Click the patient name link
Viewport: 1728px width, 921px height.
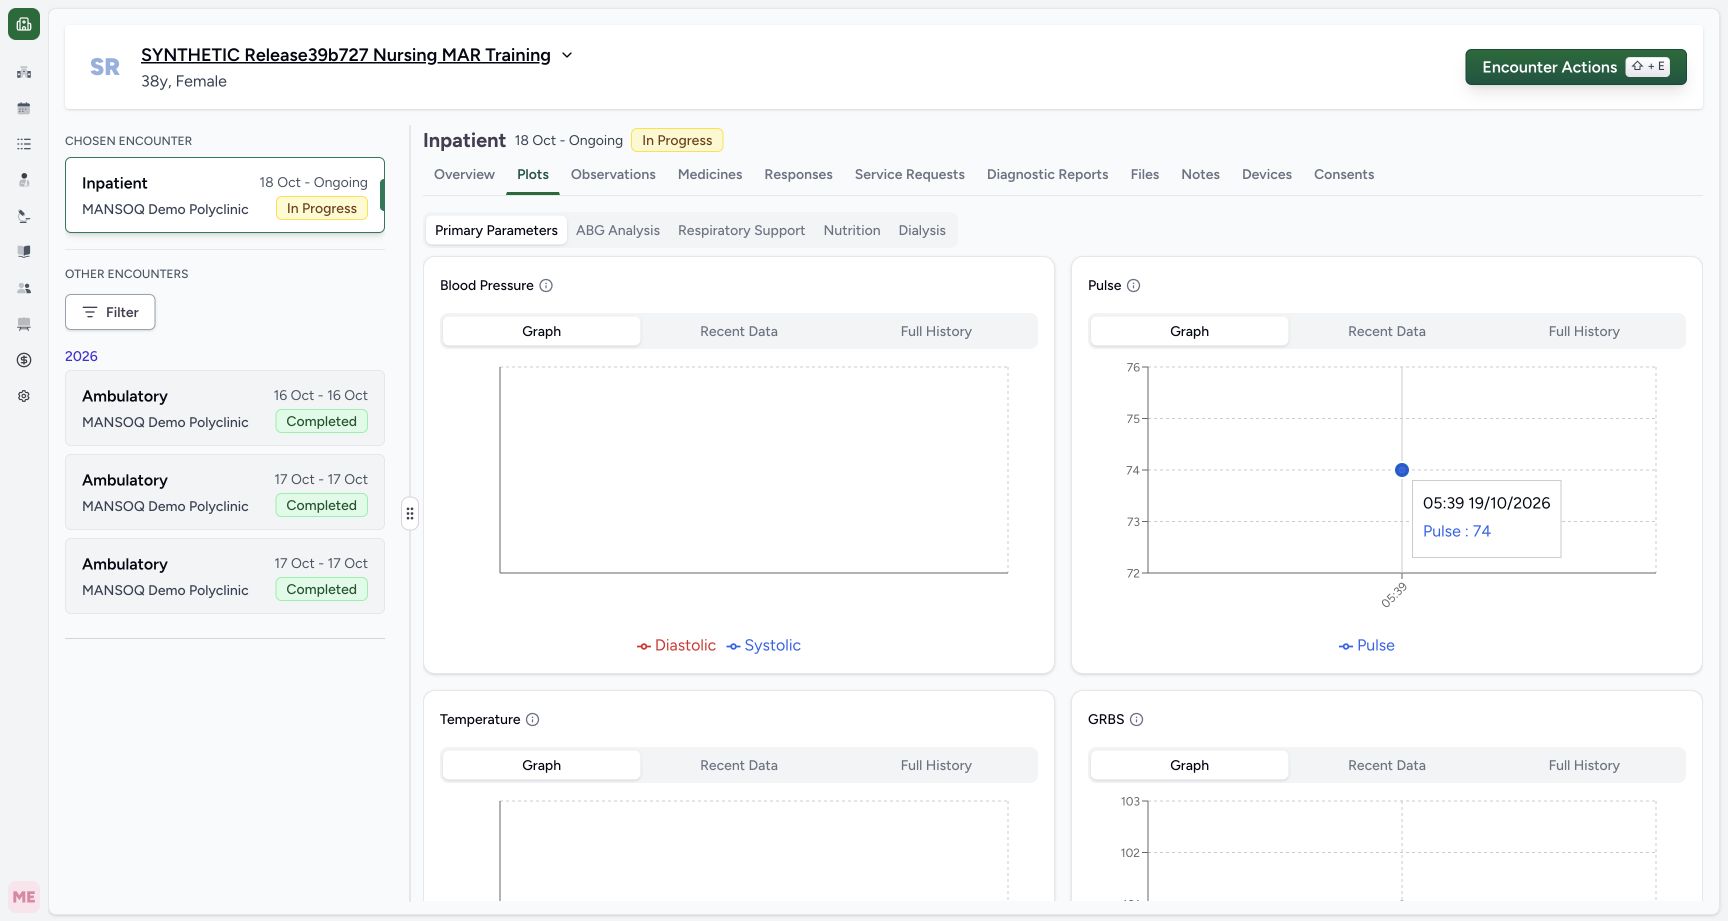click(346, 55)
